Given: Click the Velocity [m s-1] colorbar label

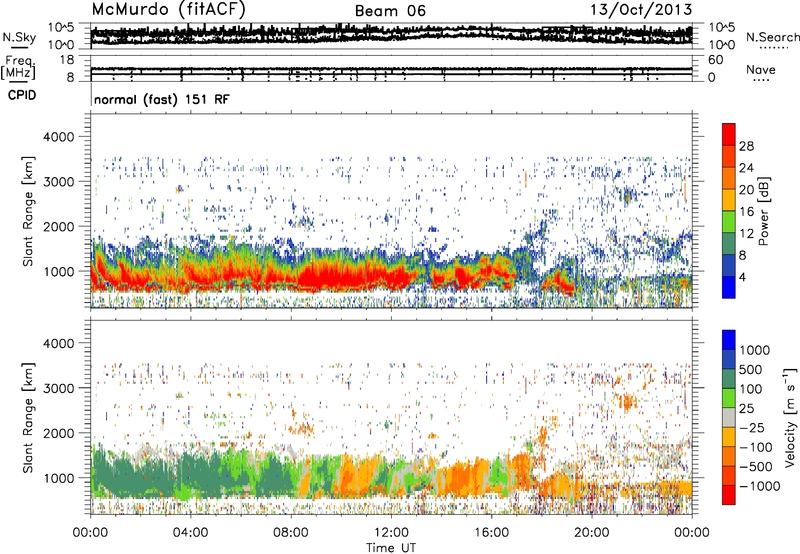Looking at the screenshot, I should tap(790, 417).
